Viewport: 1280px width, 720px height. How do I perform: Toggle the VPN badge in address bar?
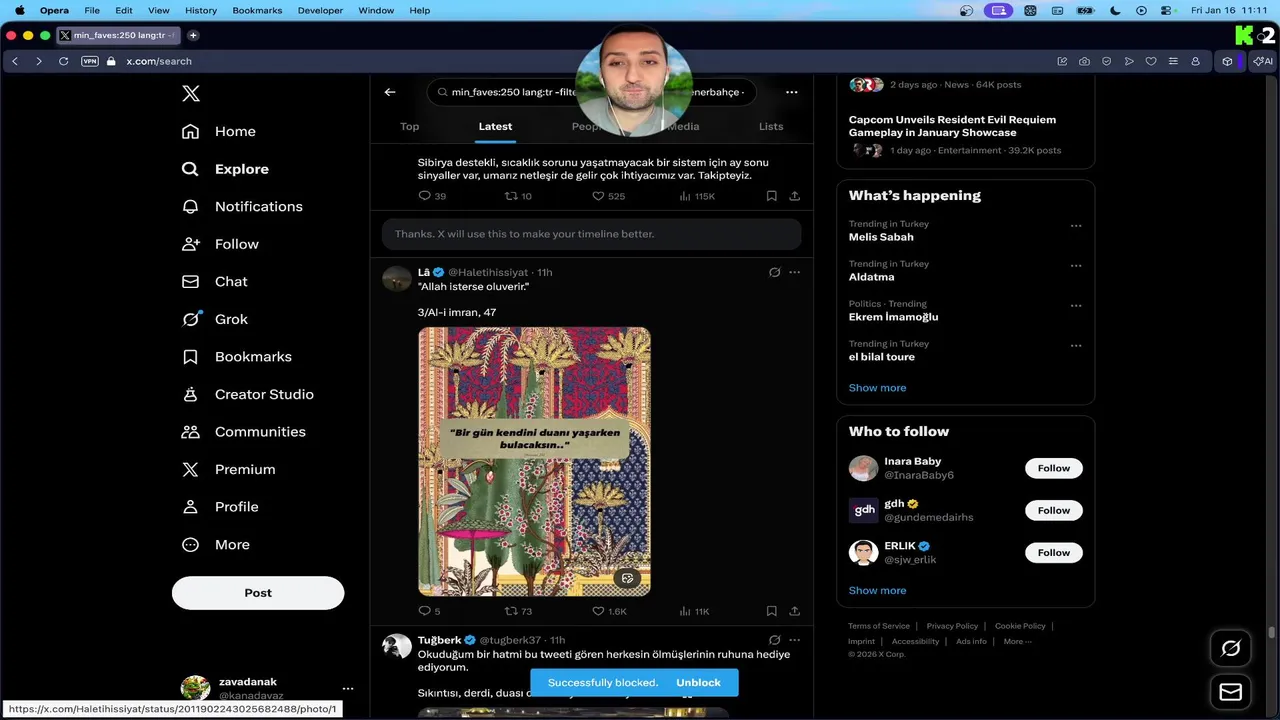point(90,61)
